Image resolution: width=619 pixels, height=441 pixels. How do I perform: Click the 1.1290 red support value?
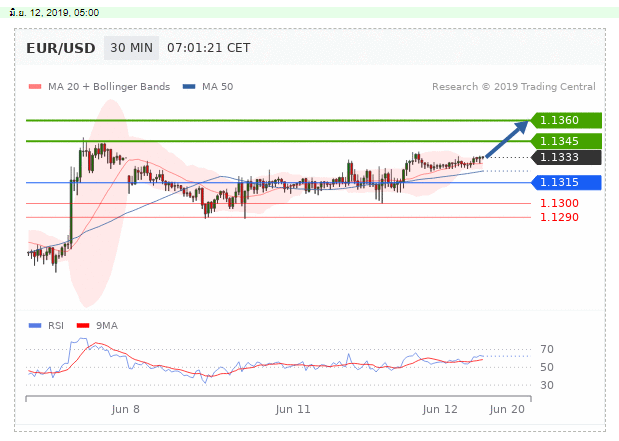559,217
